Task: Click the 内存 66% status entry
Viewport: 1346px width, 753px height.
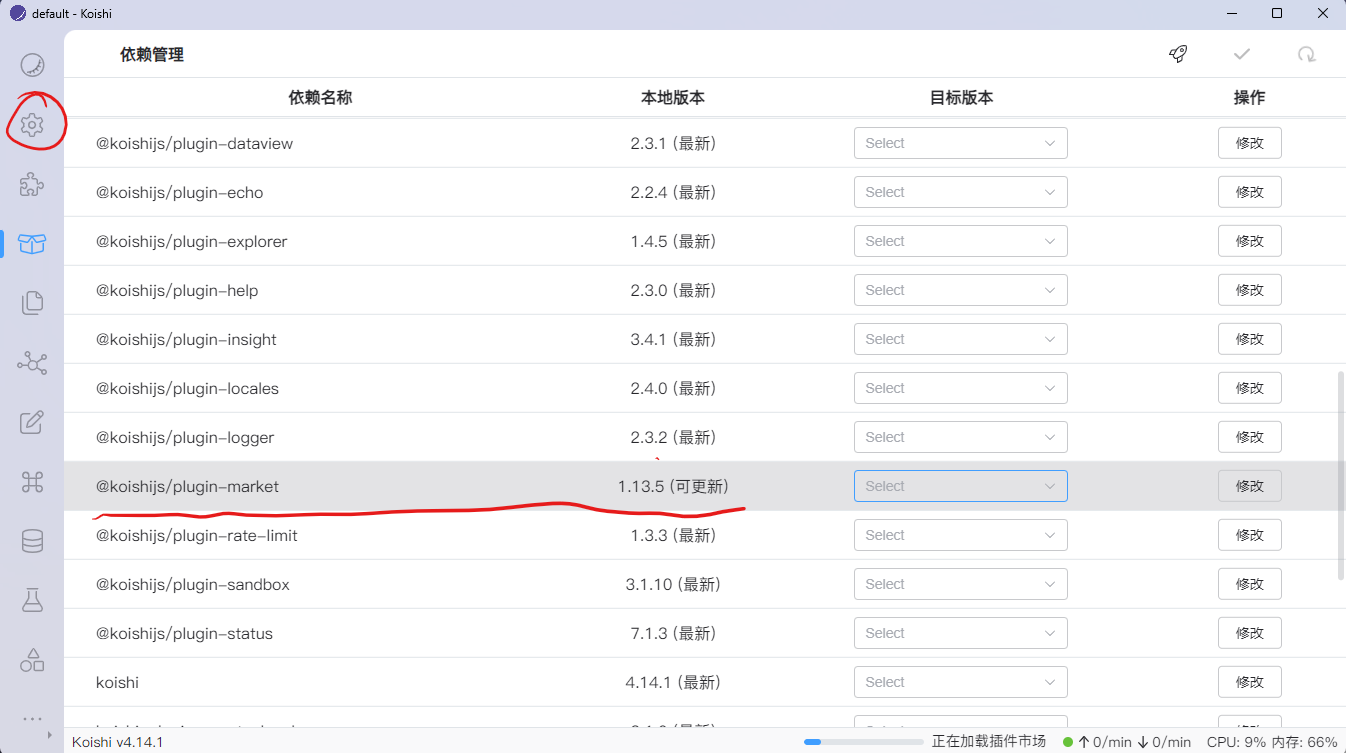Action: click(x=1303, y=741)
